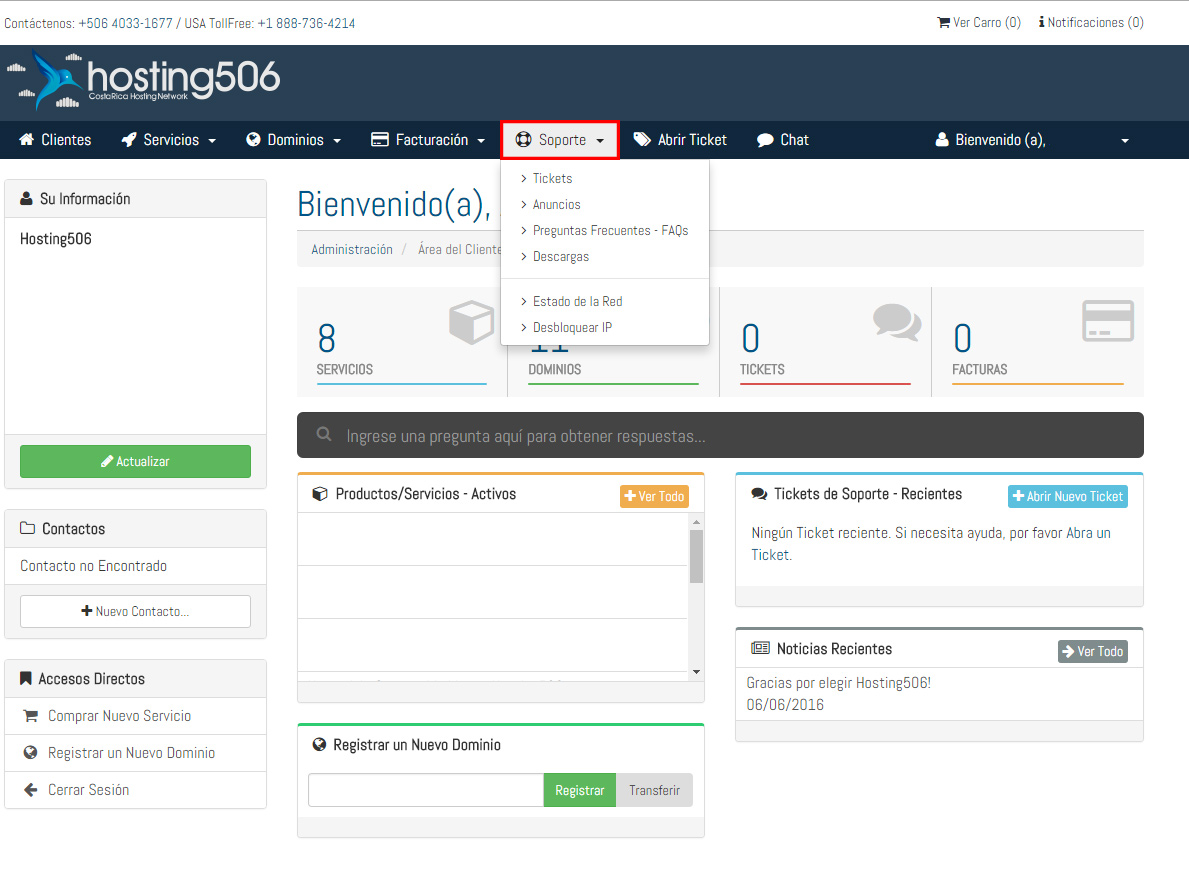The width and height of the screenshot is (1189, 870).
Task: Click the scrollbar down arrow in Productos/Servicios
Action: coord(696,672)
